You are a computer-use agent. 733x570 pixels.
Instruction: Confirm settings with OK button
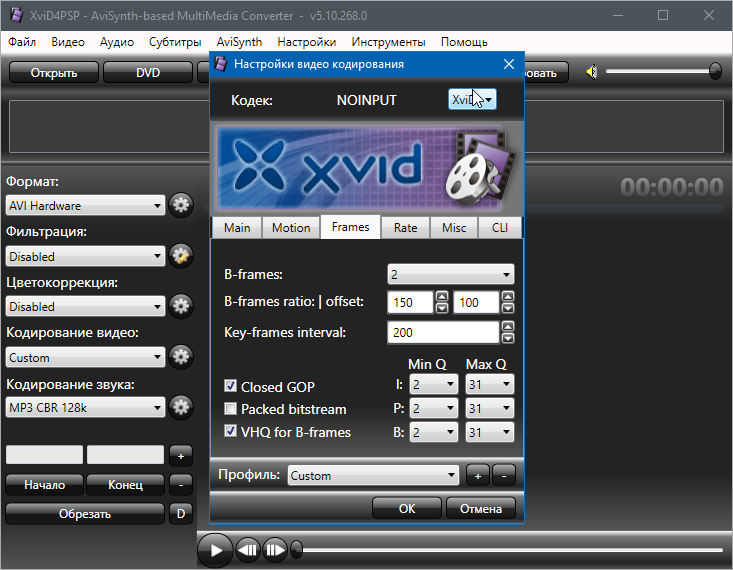point(407,508)
